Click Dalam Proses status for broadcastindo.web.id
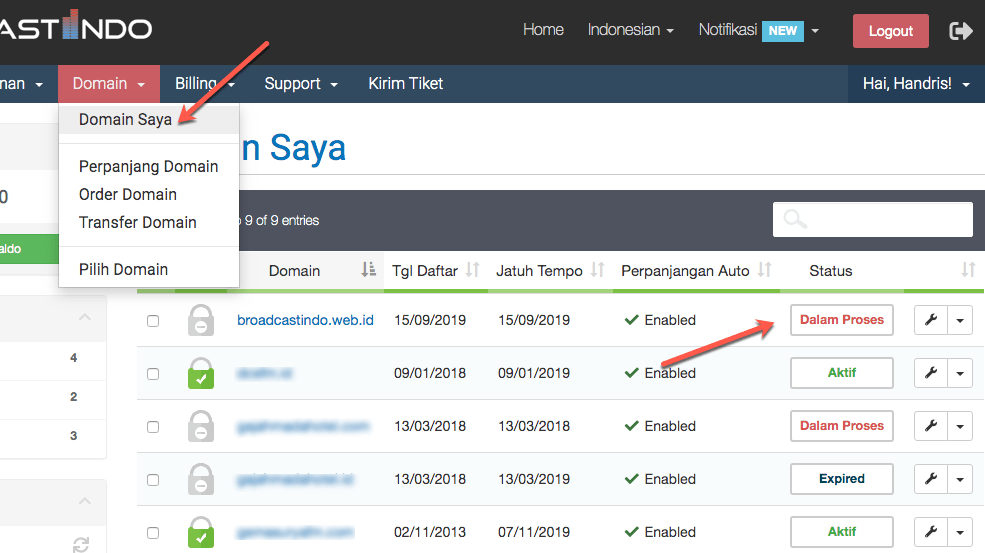Viewport: 985px width, 553px height. click(841, 320)
